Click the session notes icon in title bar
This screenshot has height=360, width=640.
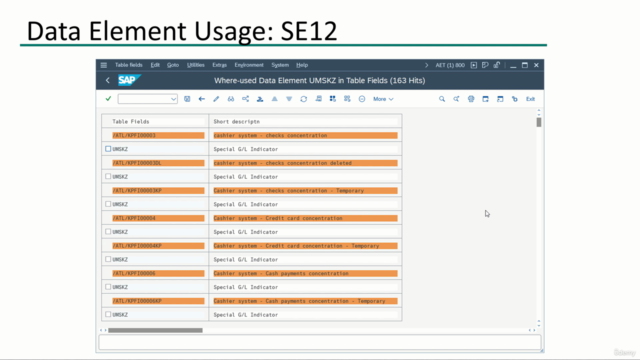coord(485,65)
